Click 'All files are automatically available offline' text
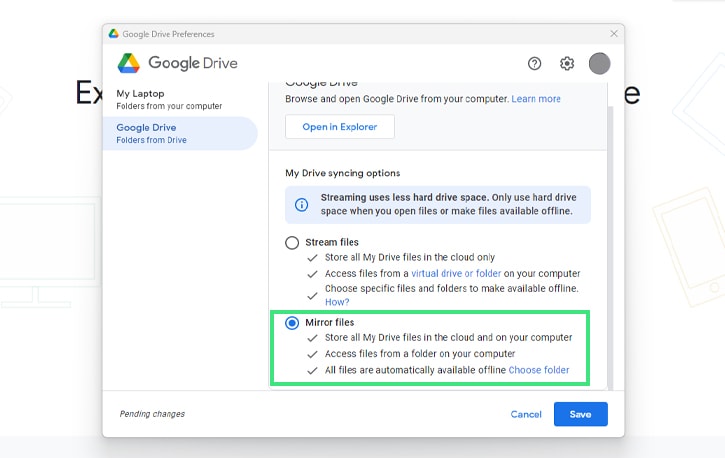This screenshot has height=458, width=725. coord(415,370)
